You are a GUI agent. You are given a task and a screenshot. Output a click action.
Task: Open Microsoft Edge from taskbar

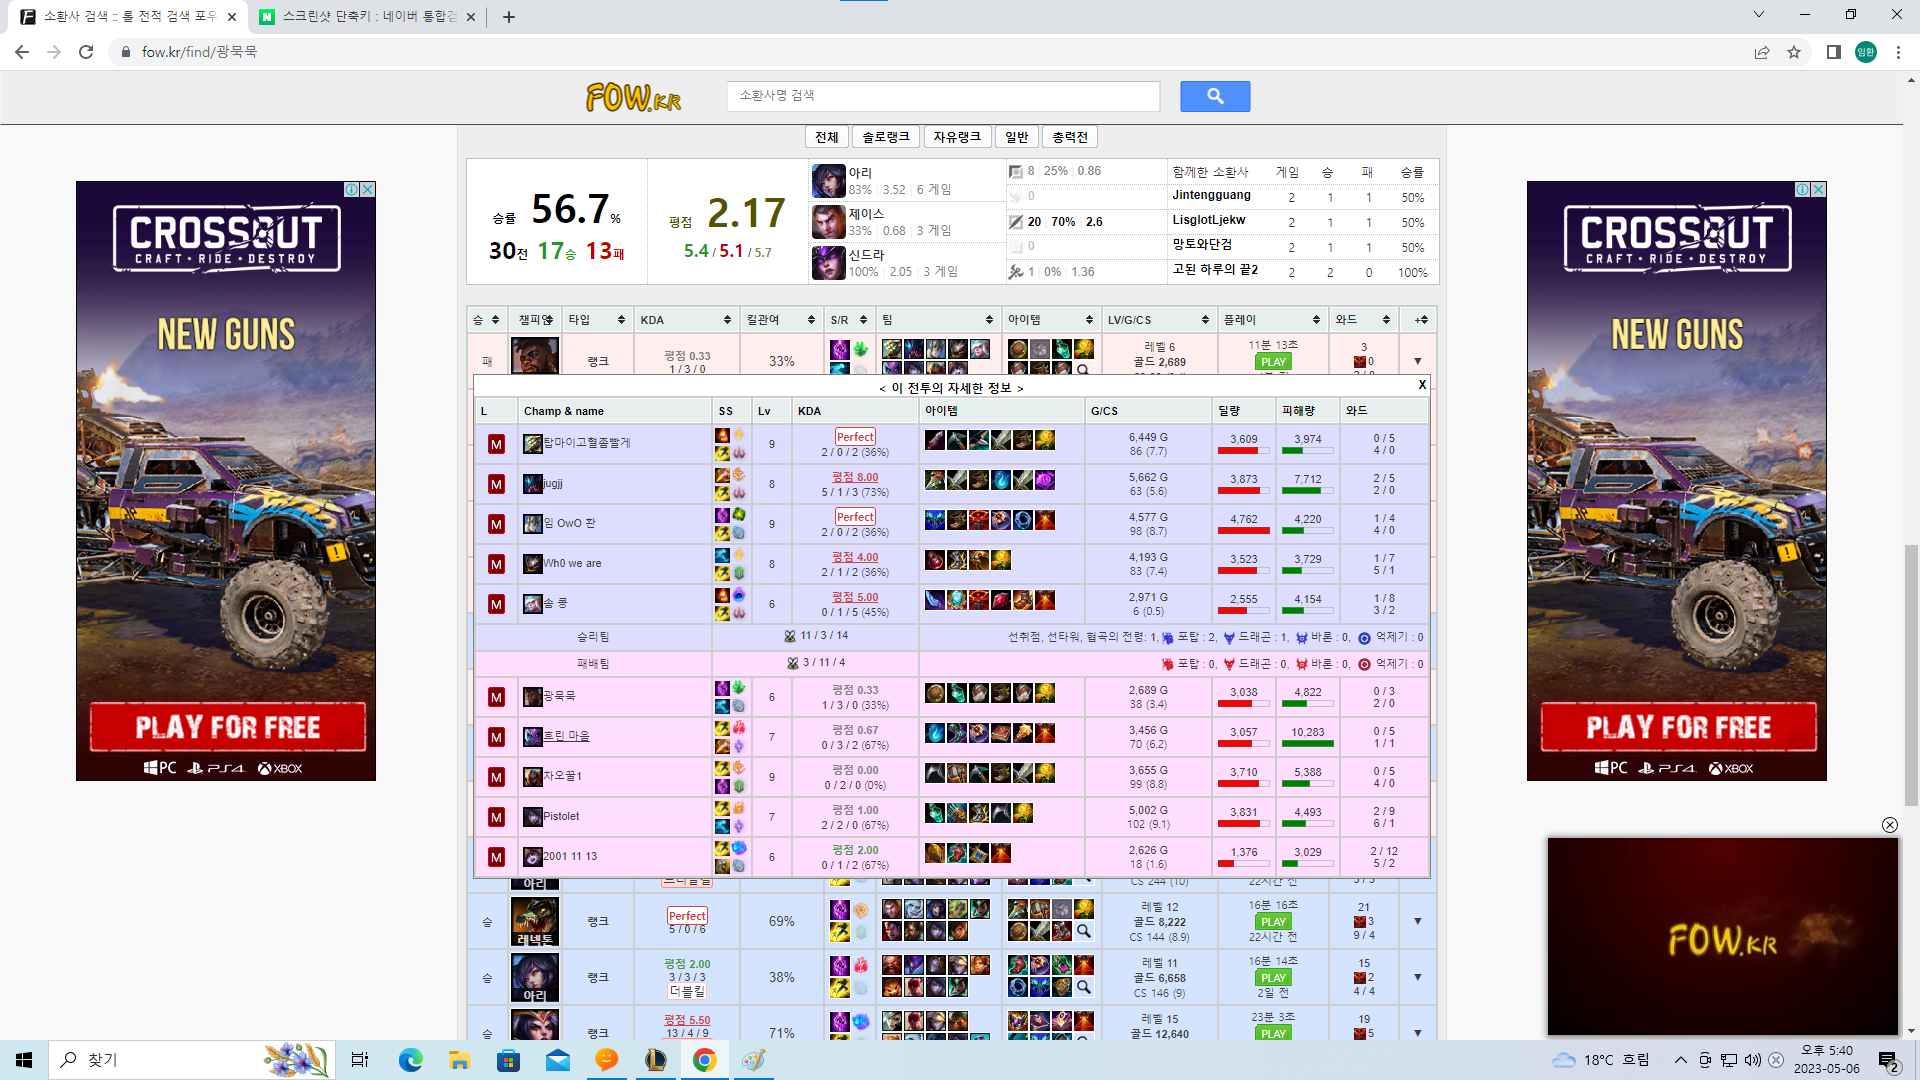pyautogui.click(x=410, y=1060)
